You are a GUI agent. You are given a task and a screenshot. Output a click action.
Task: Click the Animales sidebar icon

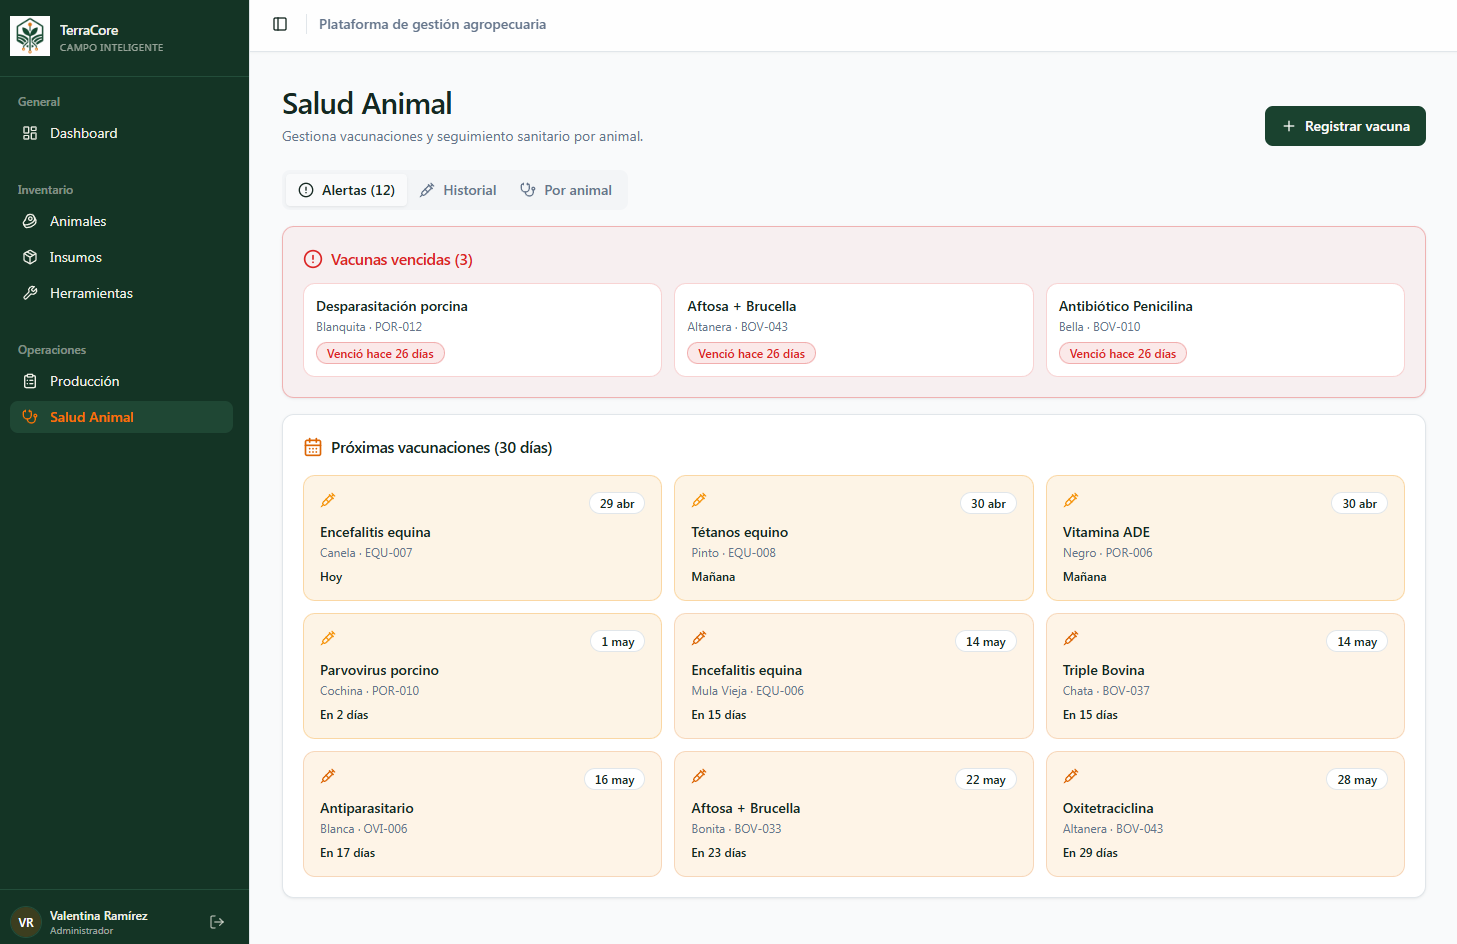[30, 221]
